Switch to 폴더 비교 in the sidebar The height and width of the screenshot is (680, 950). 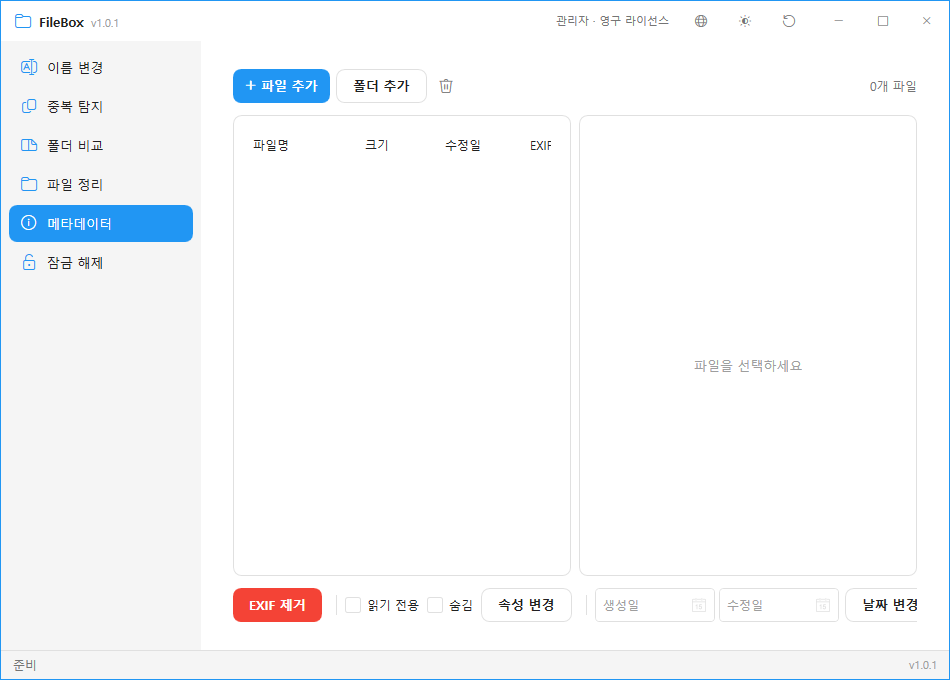point(101,145)
